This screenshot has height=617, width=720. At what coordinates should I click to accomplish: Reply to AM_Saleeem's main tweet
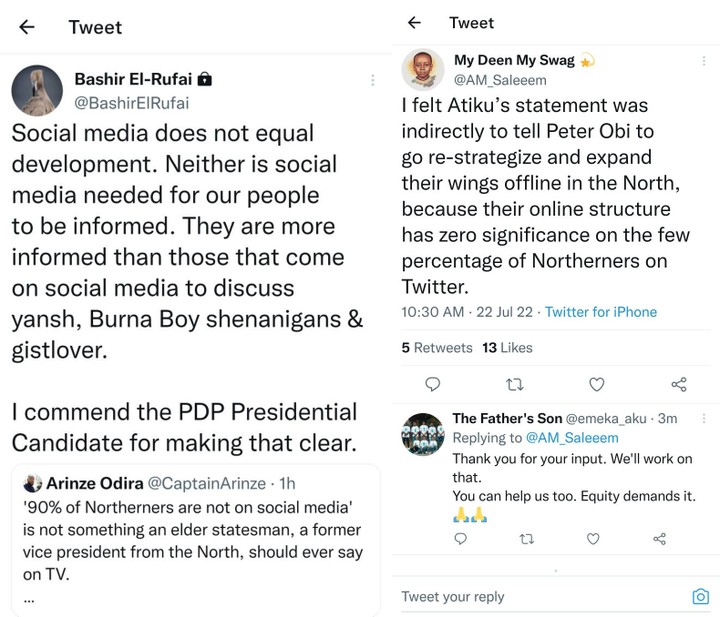click(433, 384)
